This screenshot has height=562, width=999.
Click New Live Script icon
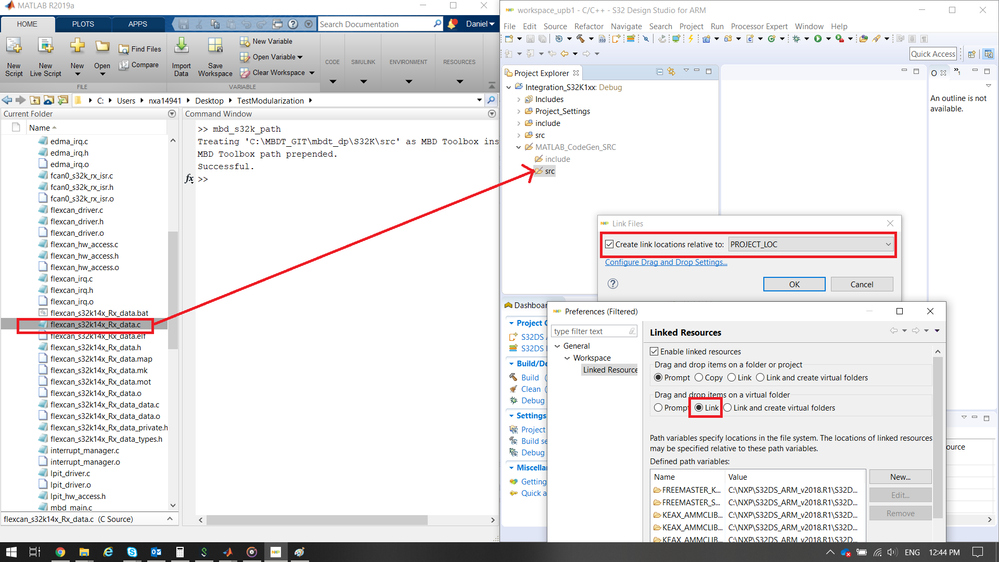pyautogui.click(x=45, y=46)
